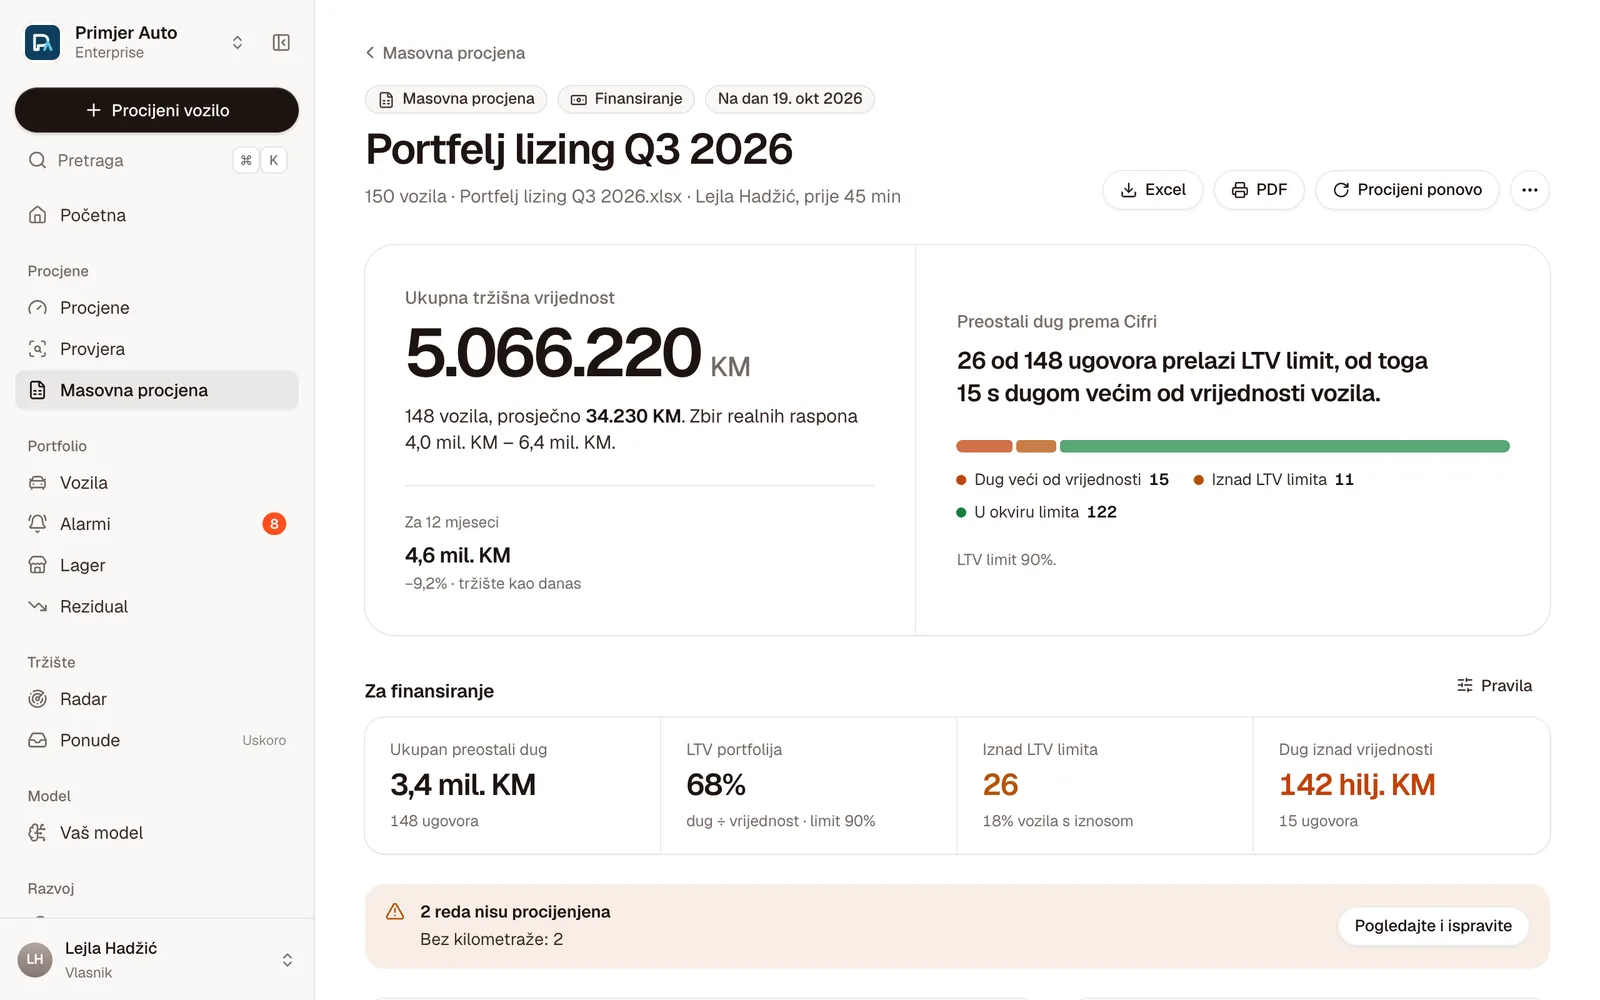Open Početna from sidebar
This screenshot has height=1000, width=1600.
(157, 215)
